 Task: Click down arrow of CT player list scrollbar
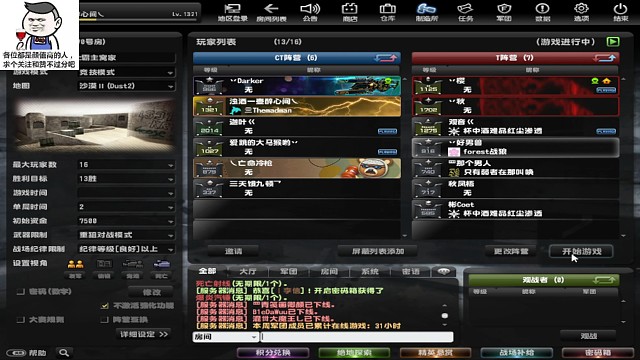pyautogui.click(x=404, y=236)
